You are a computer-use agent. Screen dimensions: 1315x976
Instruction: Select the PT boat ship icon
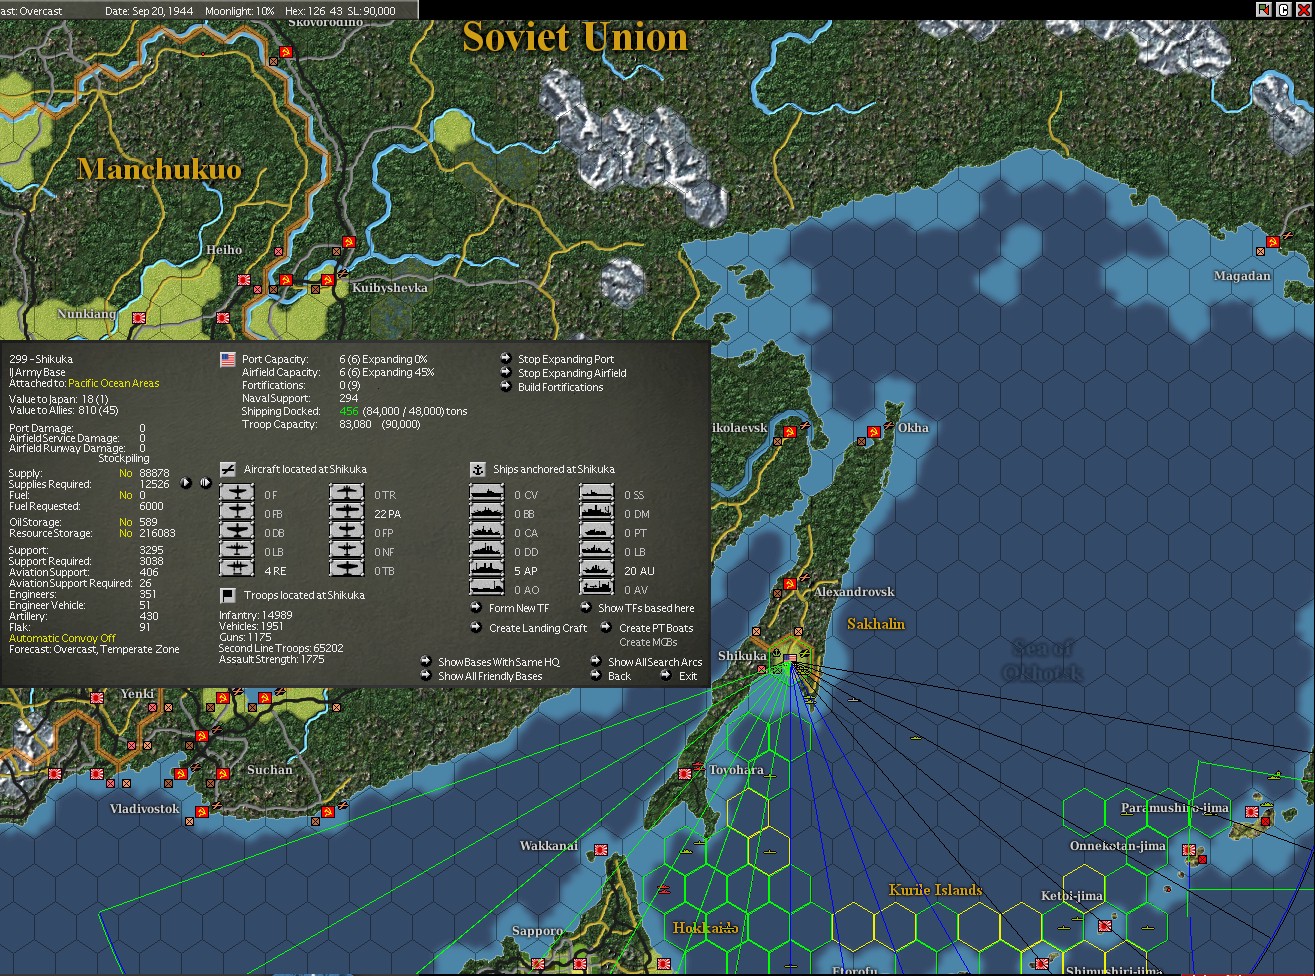597,532
